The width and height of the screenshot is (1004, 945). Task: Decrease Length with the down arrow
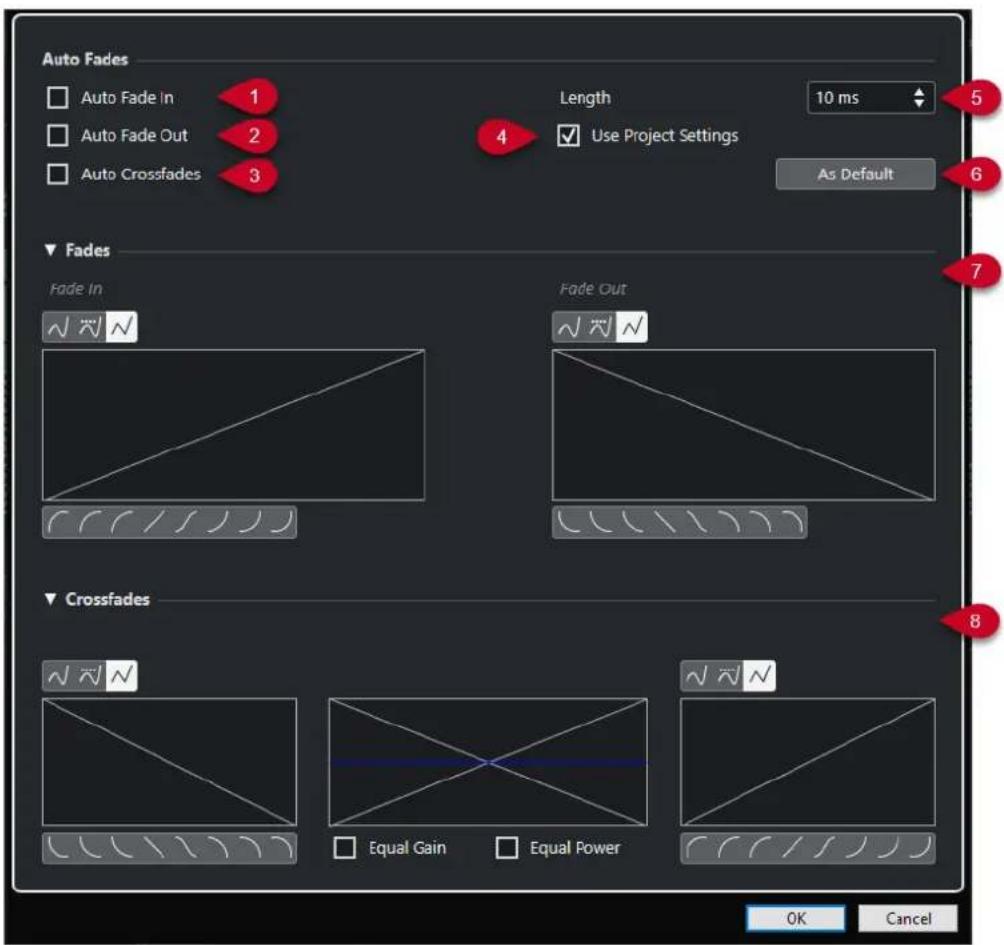[919, 104]
